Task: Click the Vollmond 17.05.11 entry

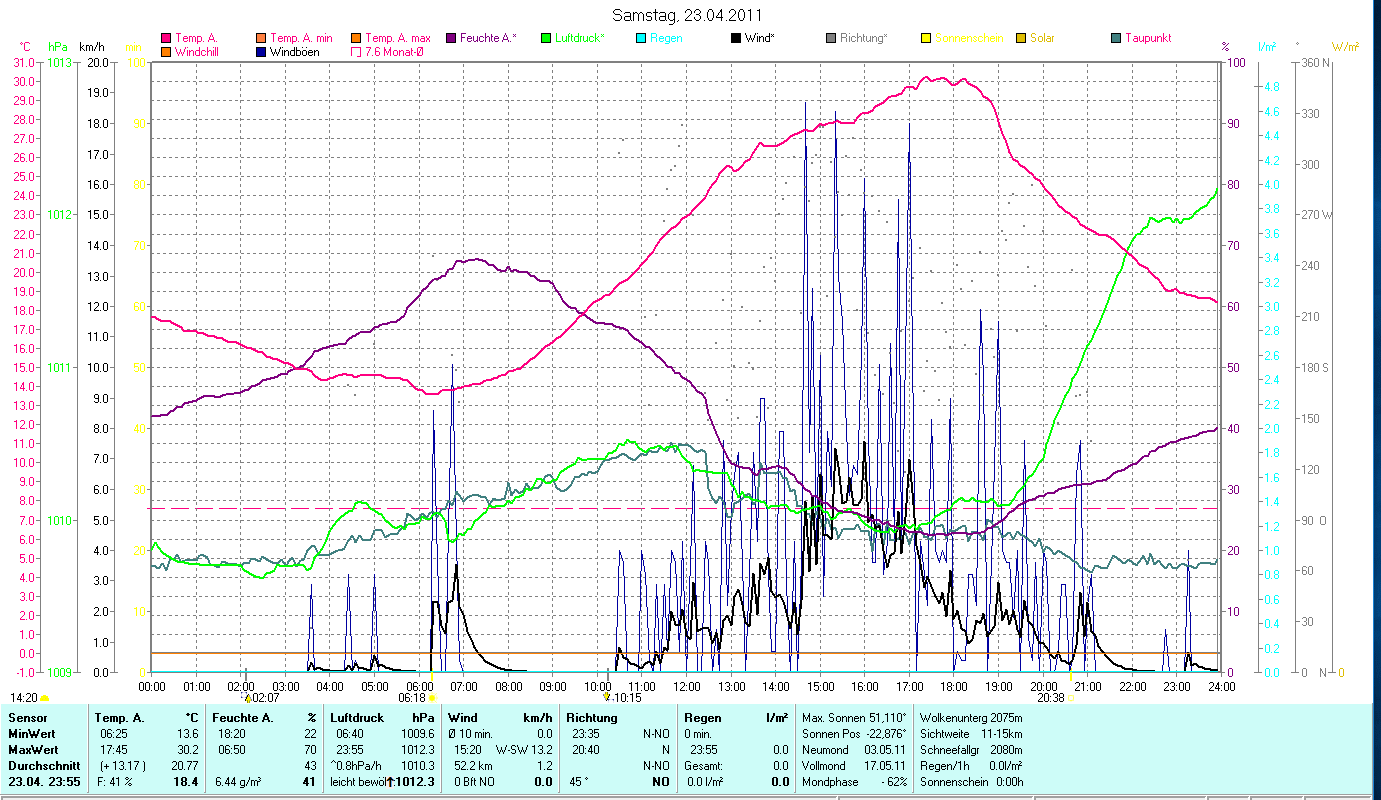Action: coord(855,766)
